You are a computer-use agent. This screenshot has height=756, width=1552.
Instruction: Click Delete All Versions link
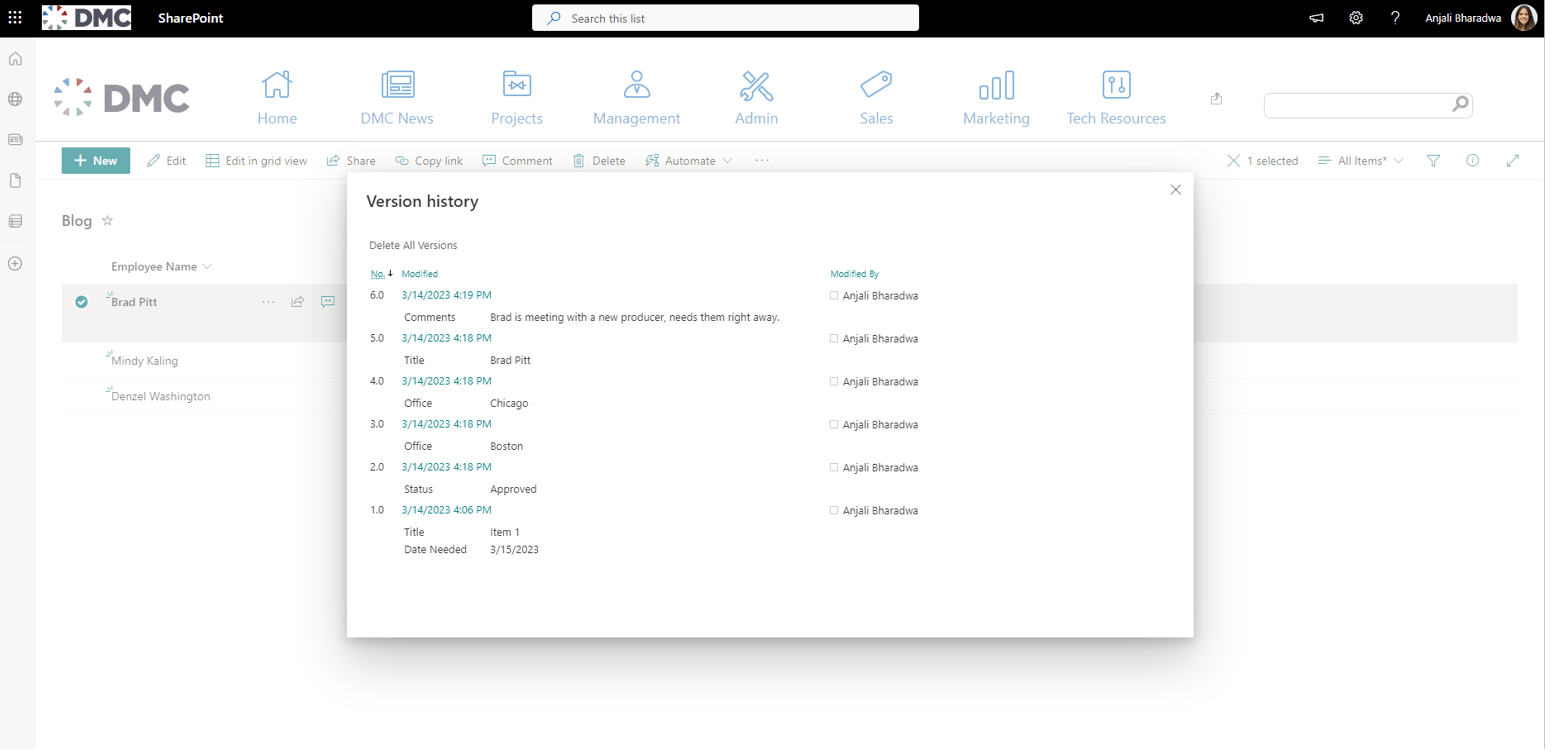point(415,247)
